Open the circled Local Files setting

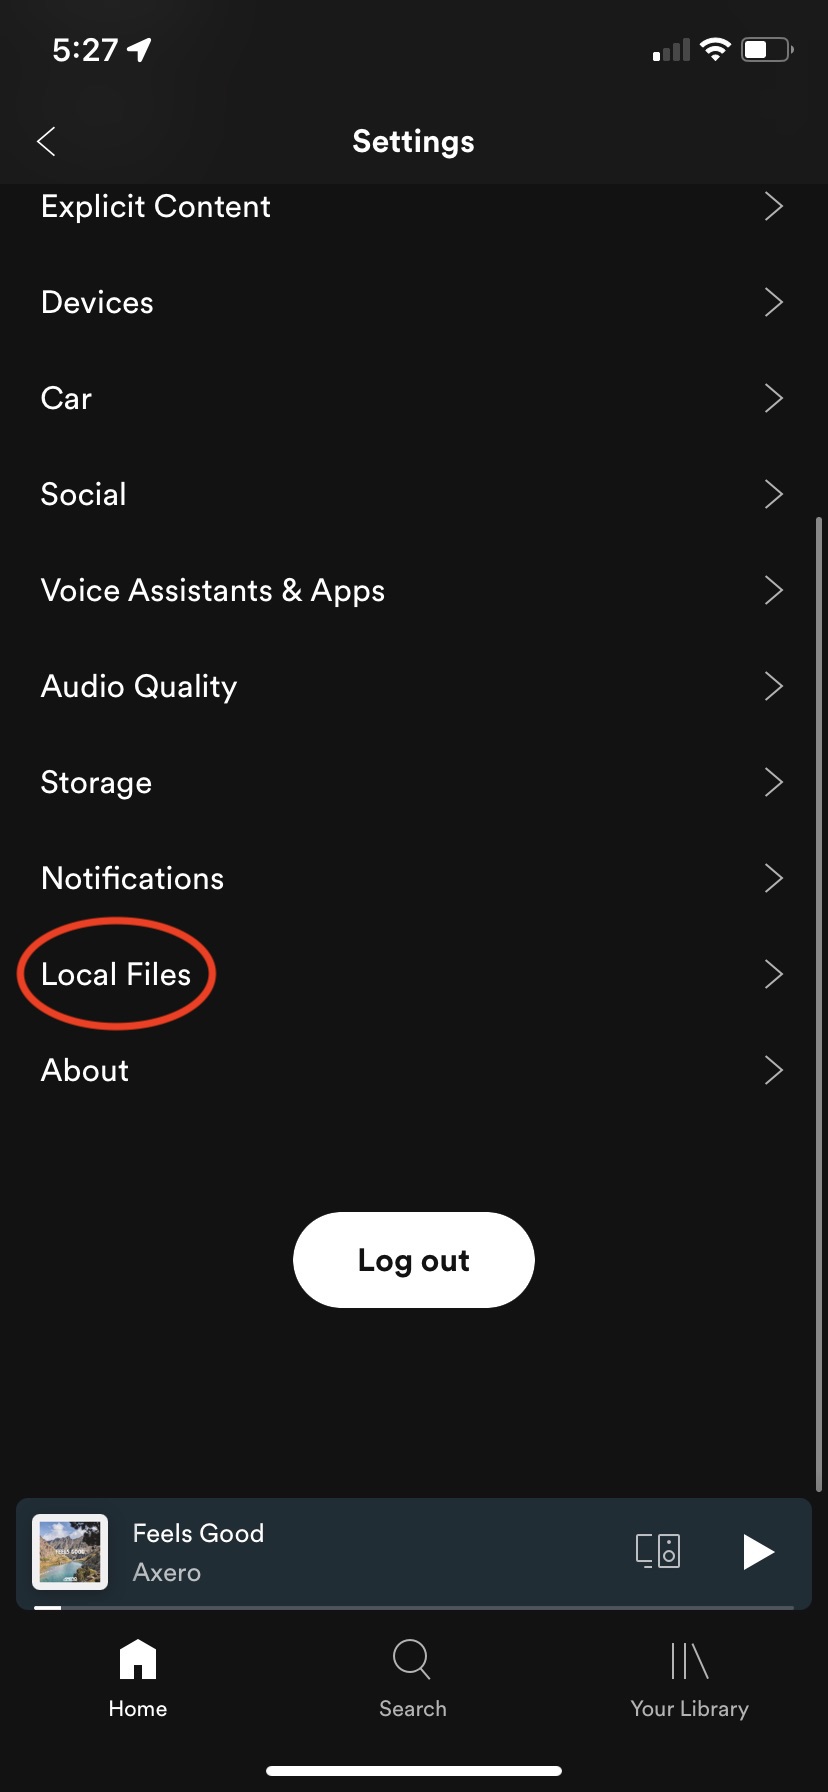coord(116,974)
